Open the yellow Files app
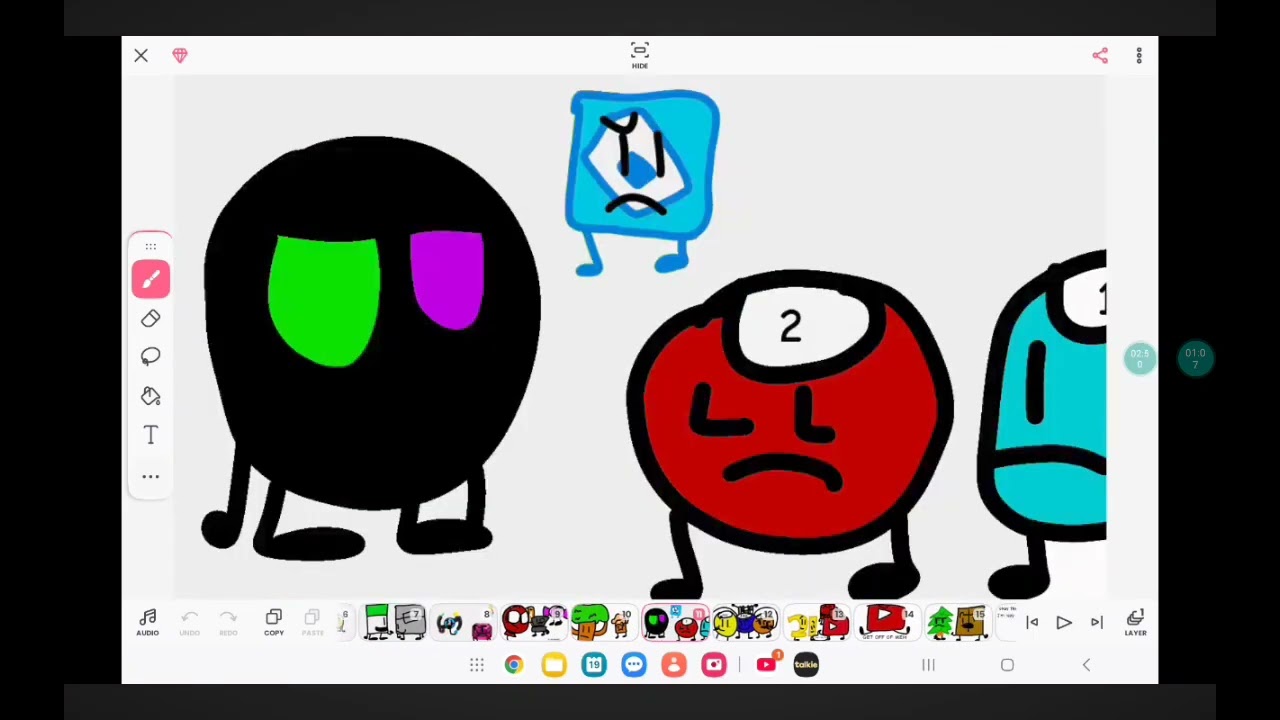Screen dimensions: 1280x720 click(x=553, y=665)
